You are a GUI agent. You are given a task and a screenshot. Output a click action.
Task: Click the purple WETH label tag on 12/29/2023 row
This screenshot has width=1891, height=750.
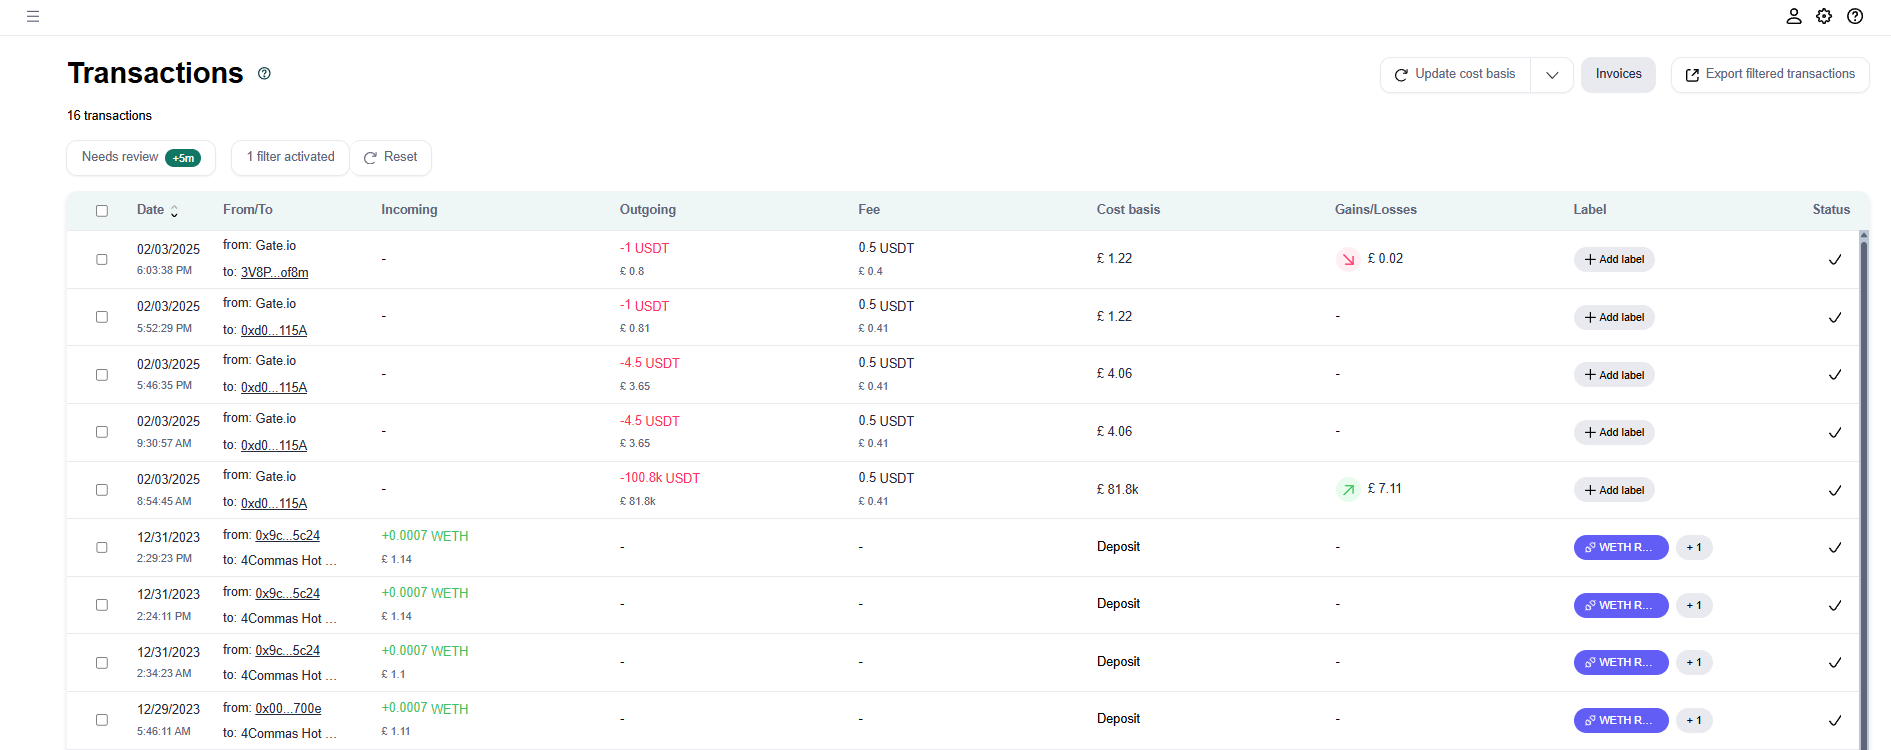coord(1620,720)
